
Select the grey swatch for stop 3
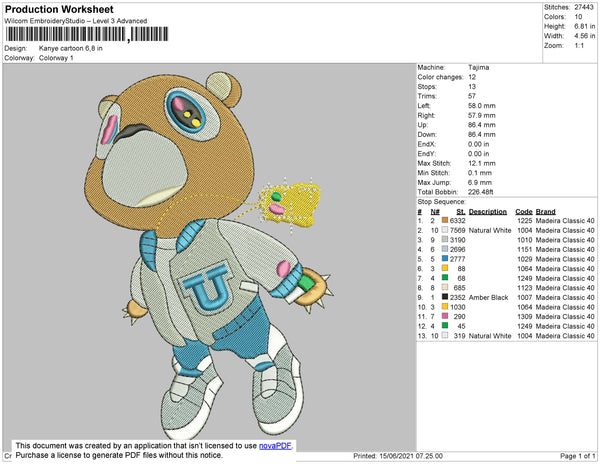[445, 239]
